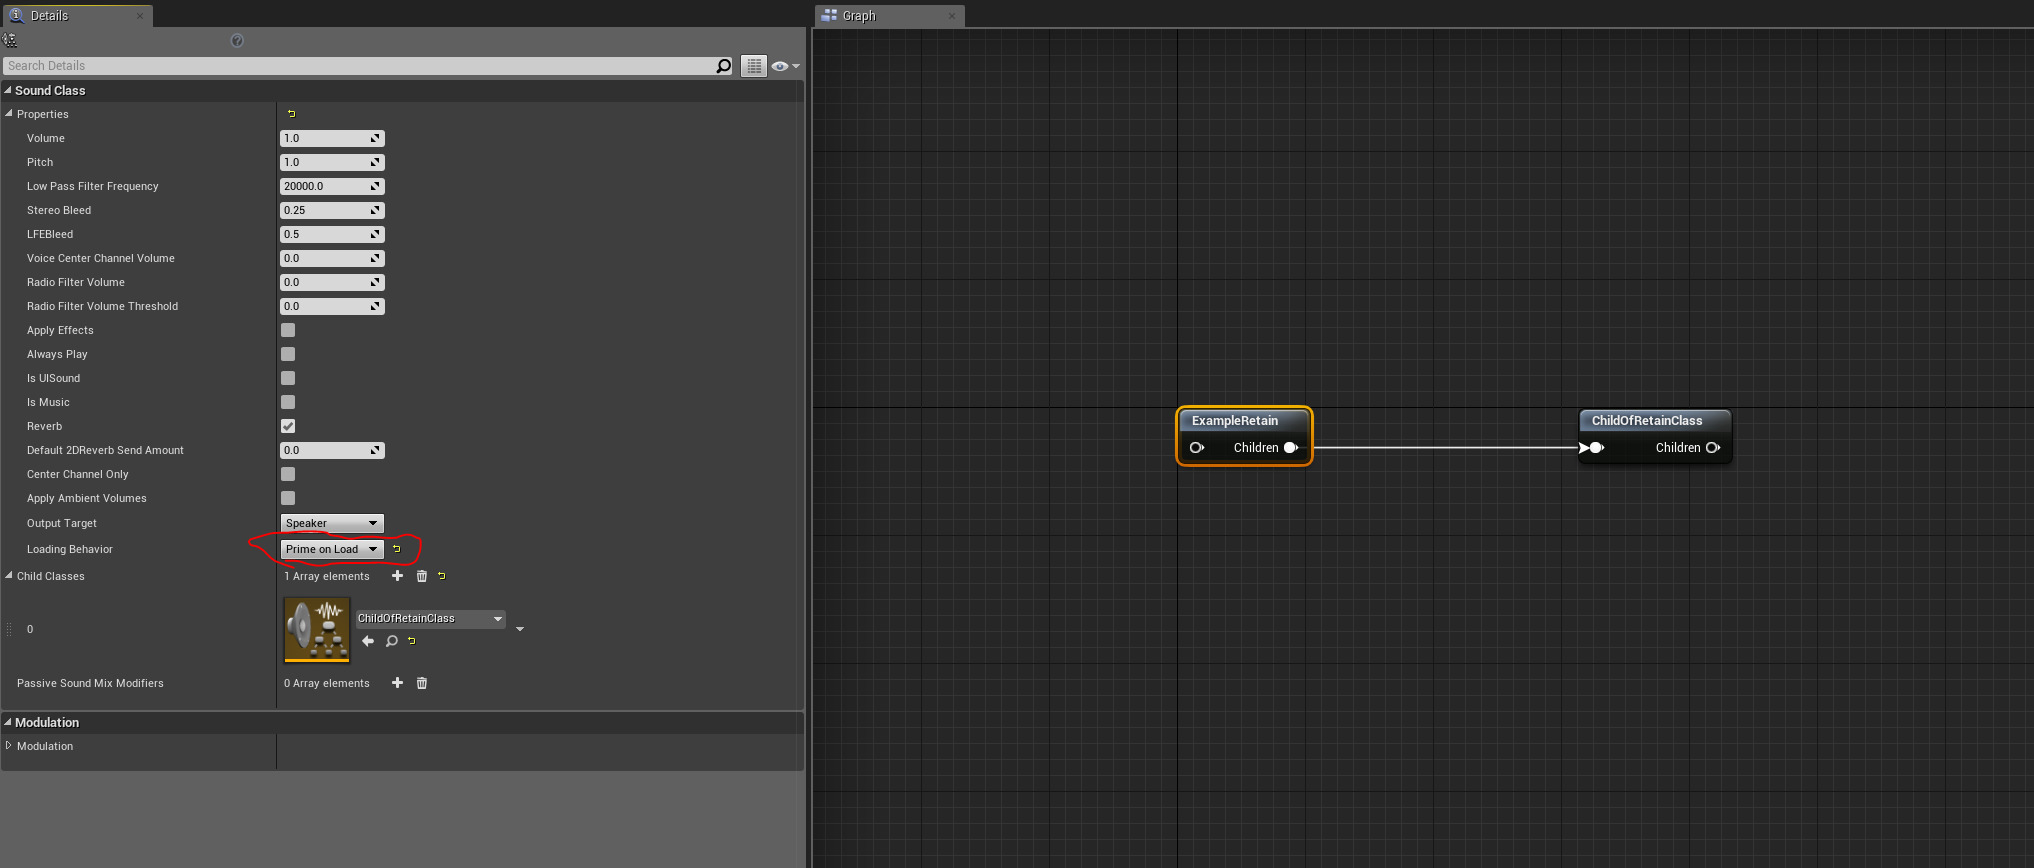Screen dimensions: 2034x868
Task: Enable the Apply Ambient Volumes checkbox
Action: 288,498
